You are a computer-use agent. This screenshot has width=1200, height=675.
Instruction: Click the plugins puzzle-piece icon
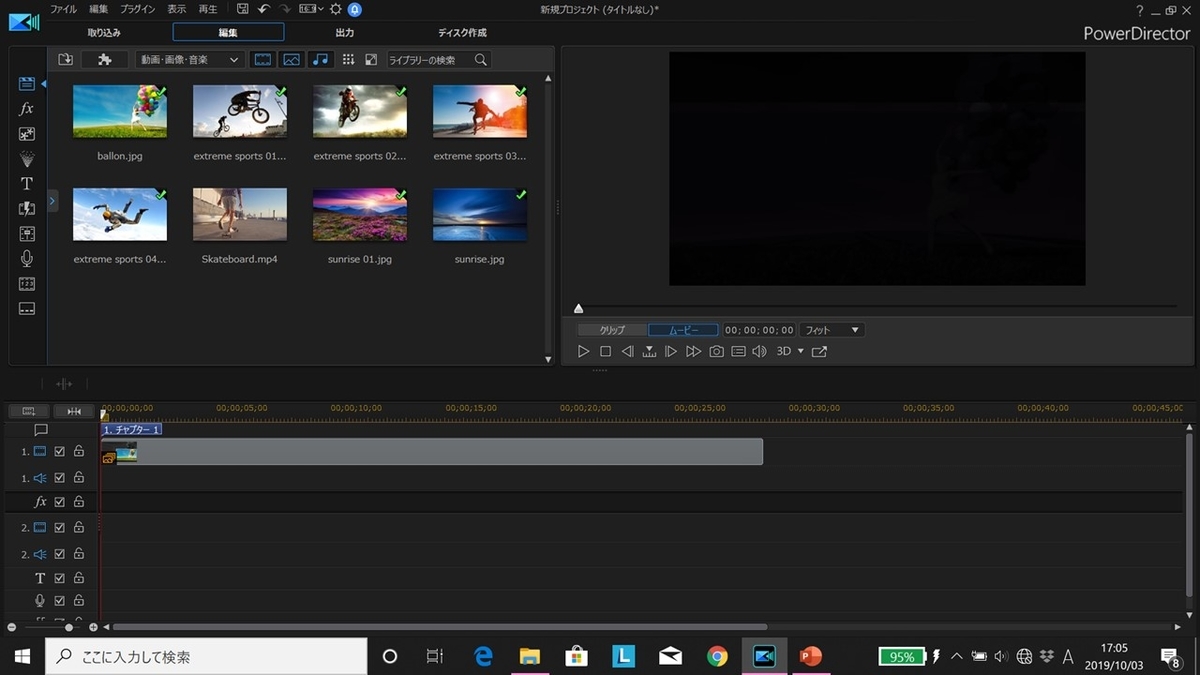104,60
